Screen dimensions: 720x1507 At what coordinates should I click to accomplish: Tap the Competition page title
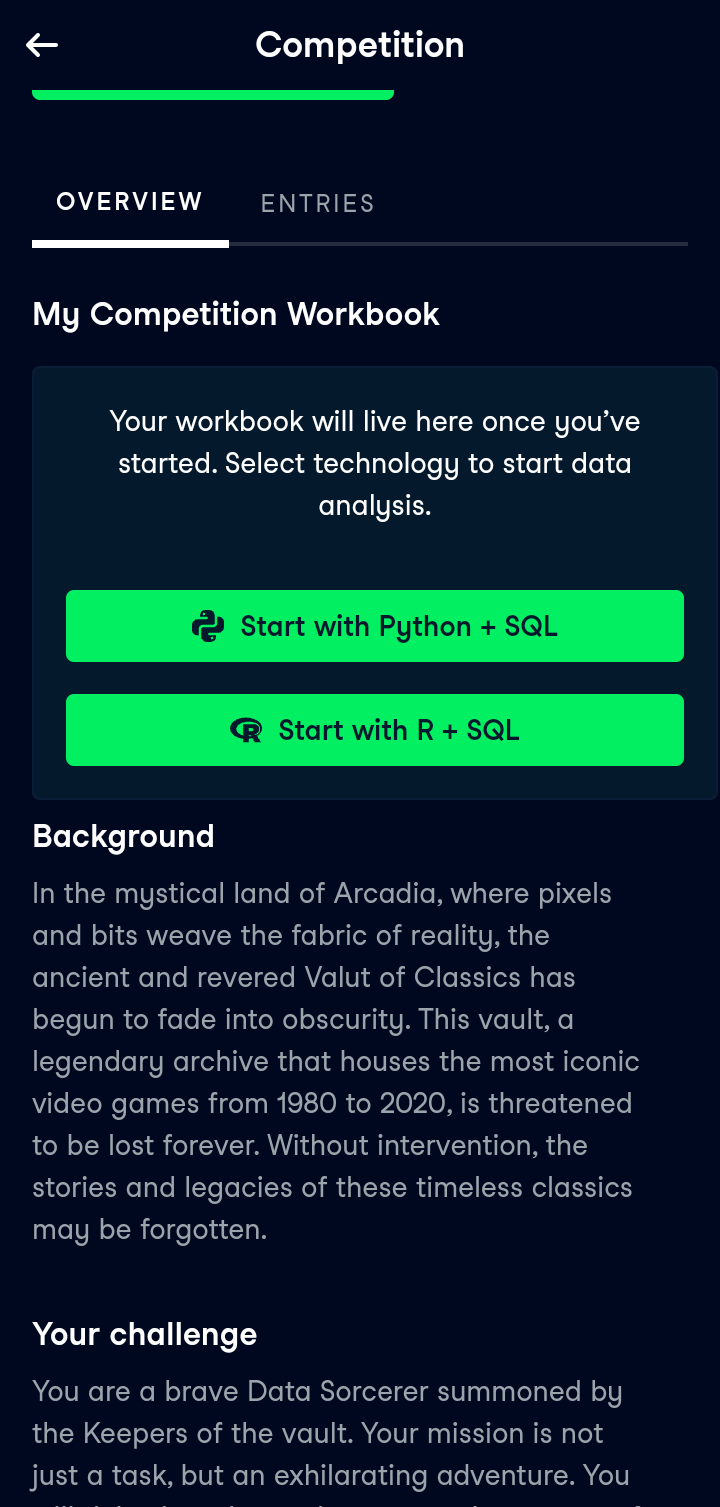[360, 45]
